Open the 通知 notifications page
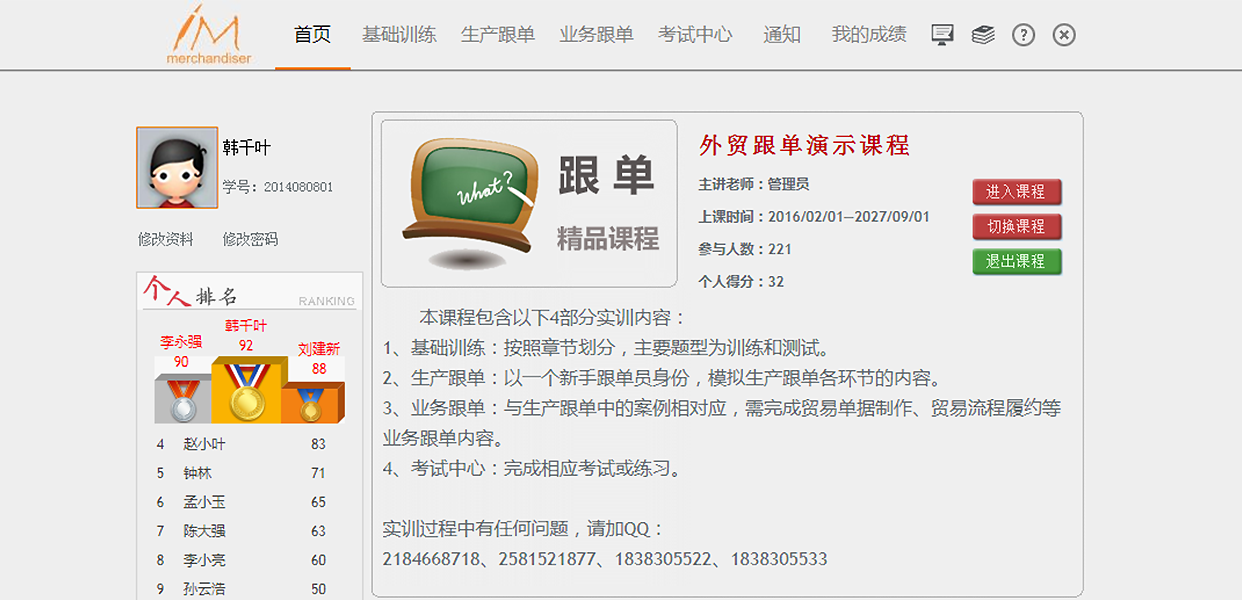This screenshot has width=1242, height=600. (x=781, y=33)
